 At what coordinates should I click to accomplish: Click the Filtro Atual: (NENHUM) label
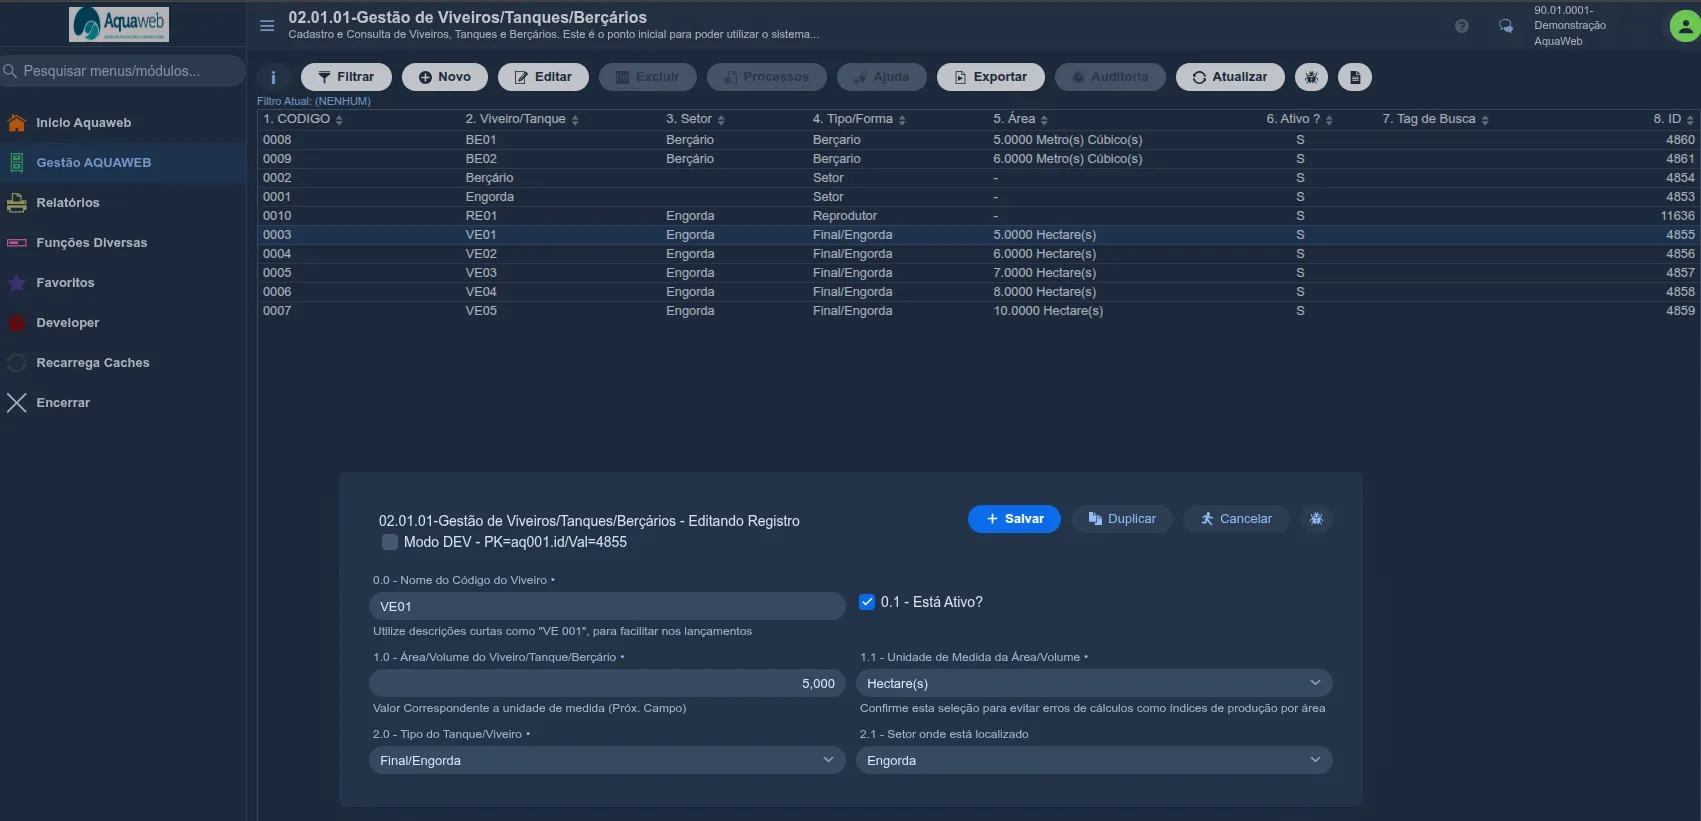click(x=314, y=101)
